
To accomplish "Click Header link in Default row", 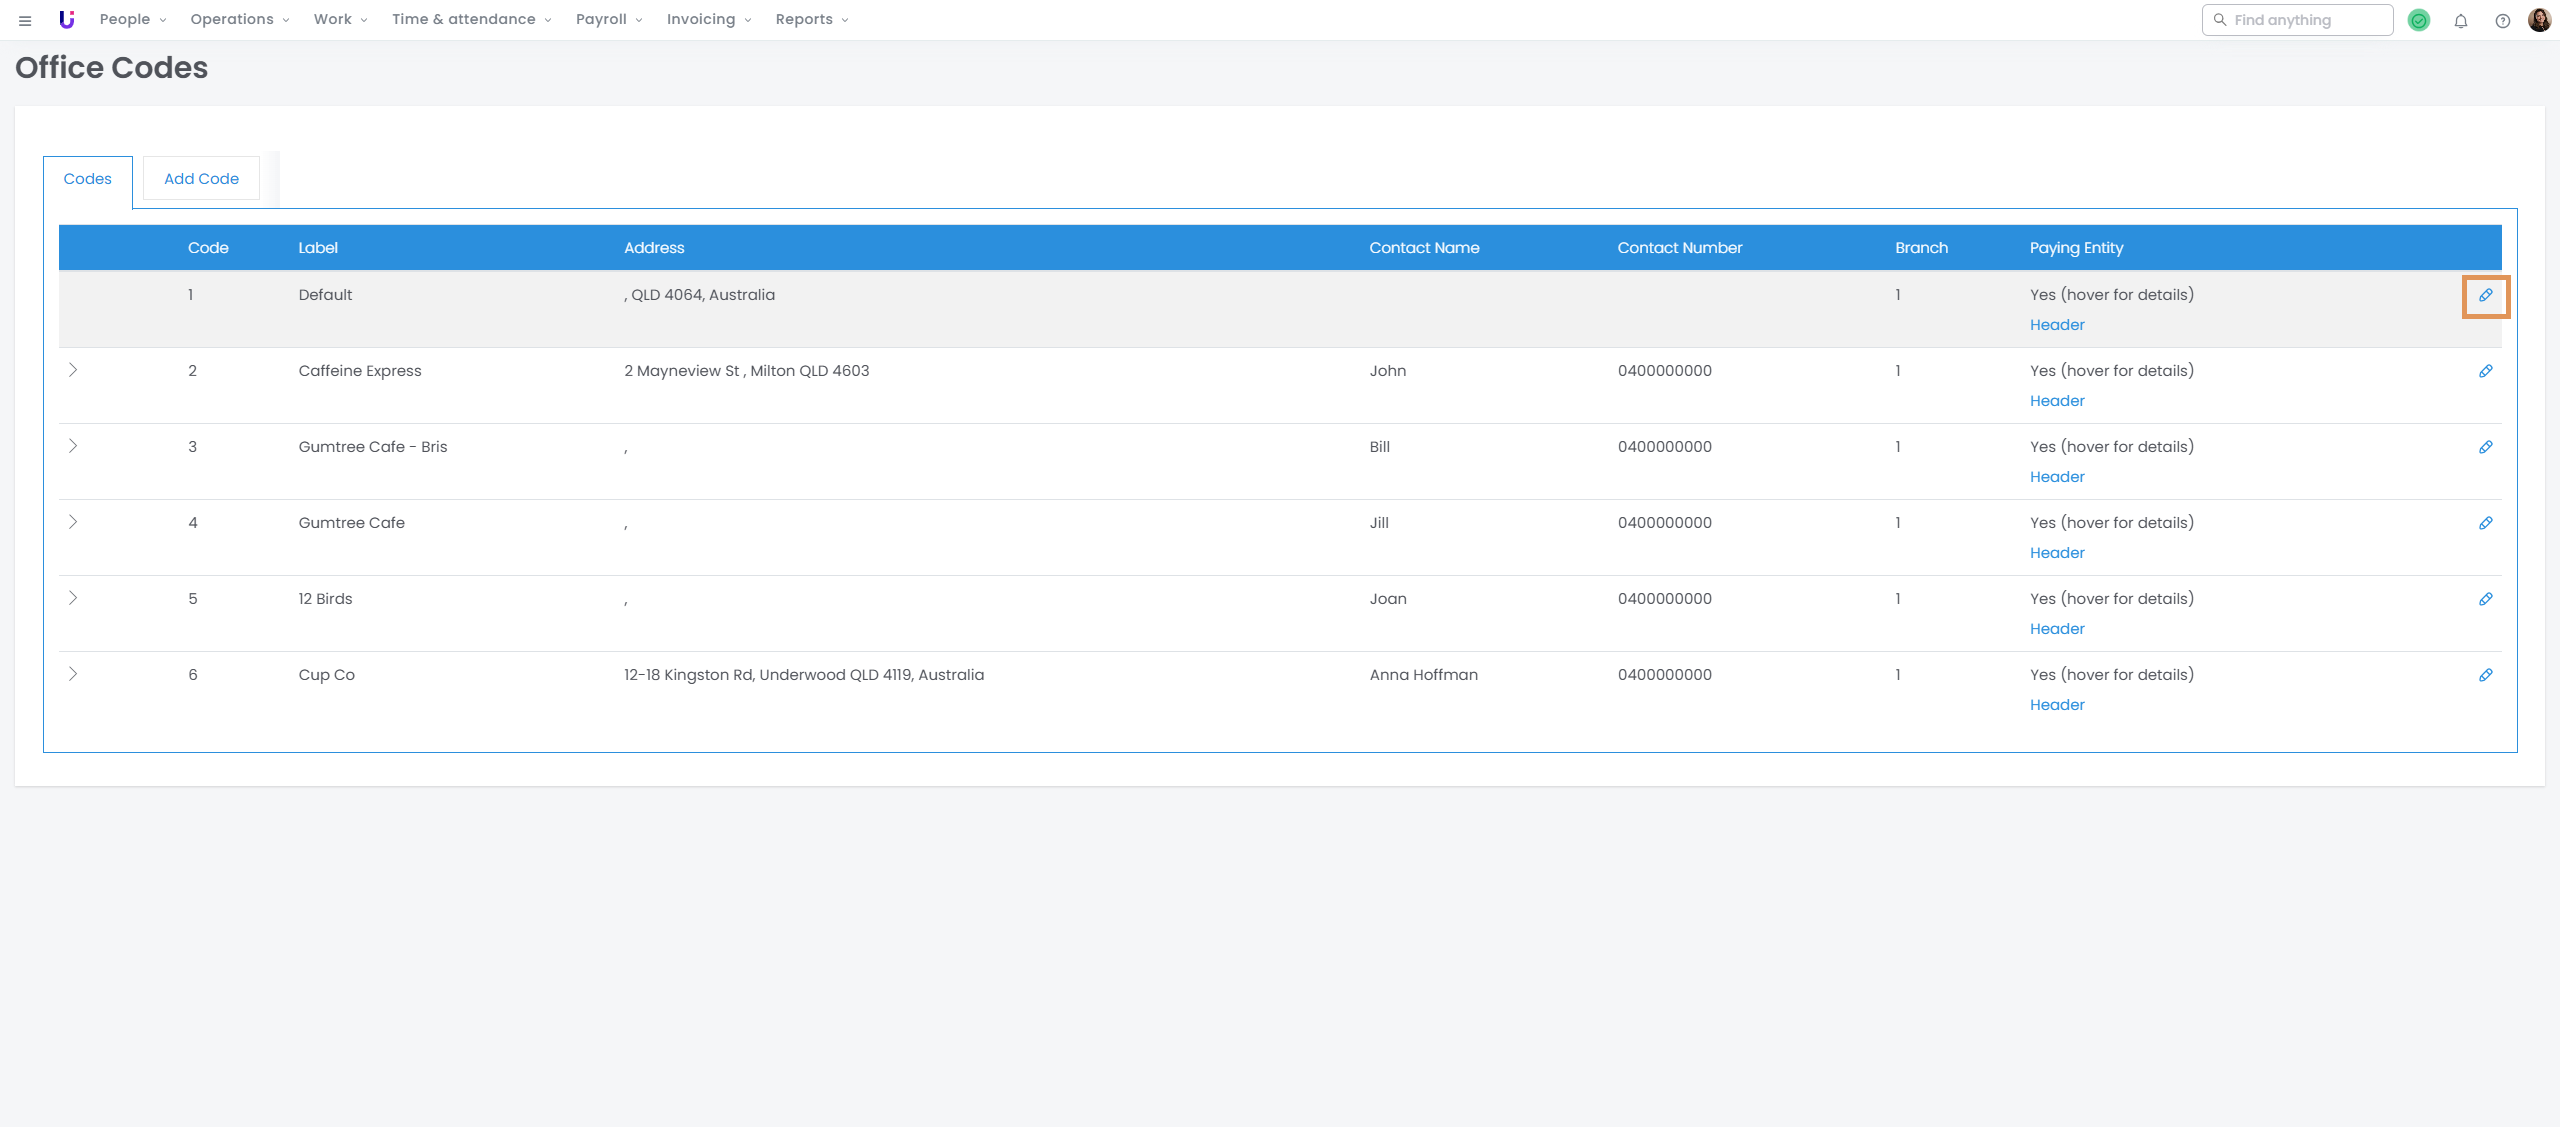I will [2057, 325].
